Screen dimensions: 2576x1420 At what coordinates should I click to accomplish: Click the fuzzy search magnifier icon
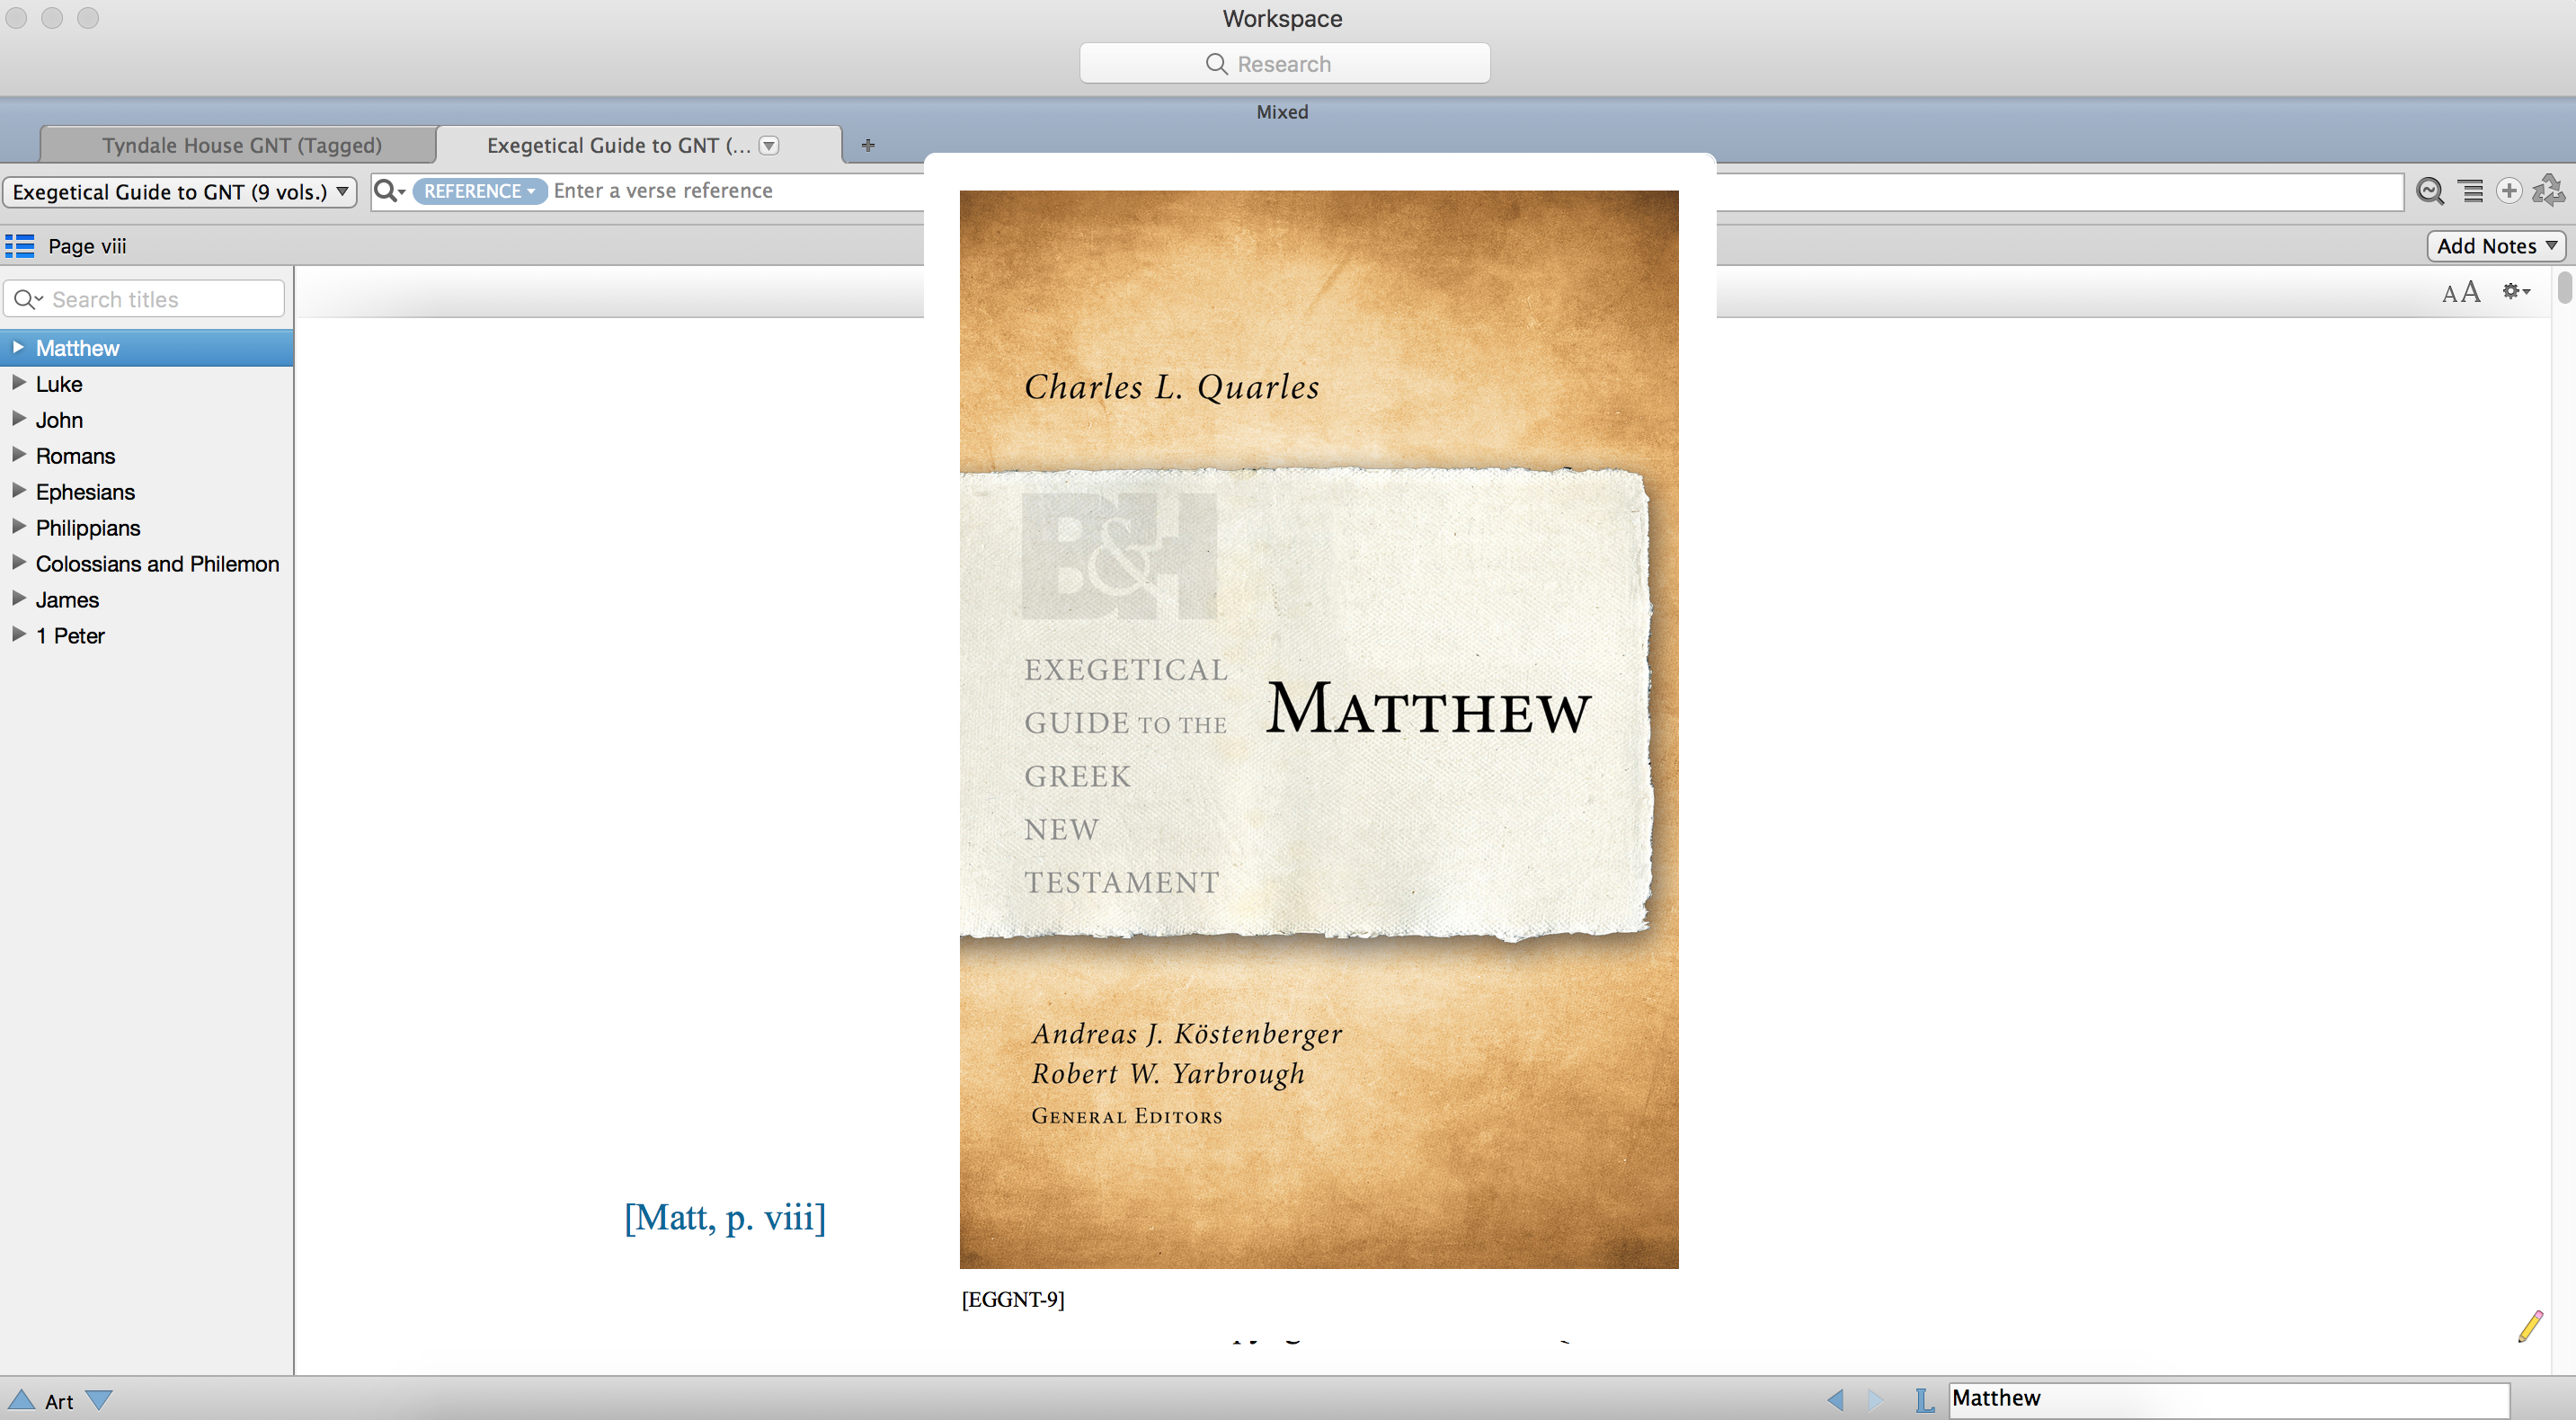point(2429,190)
